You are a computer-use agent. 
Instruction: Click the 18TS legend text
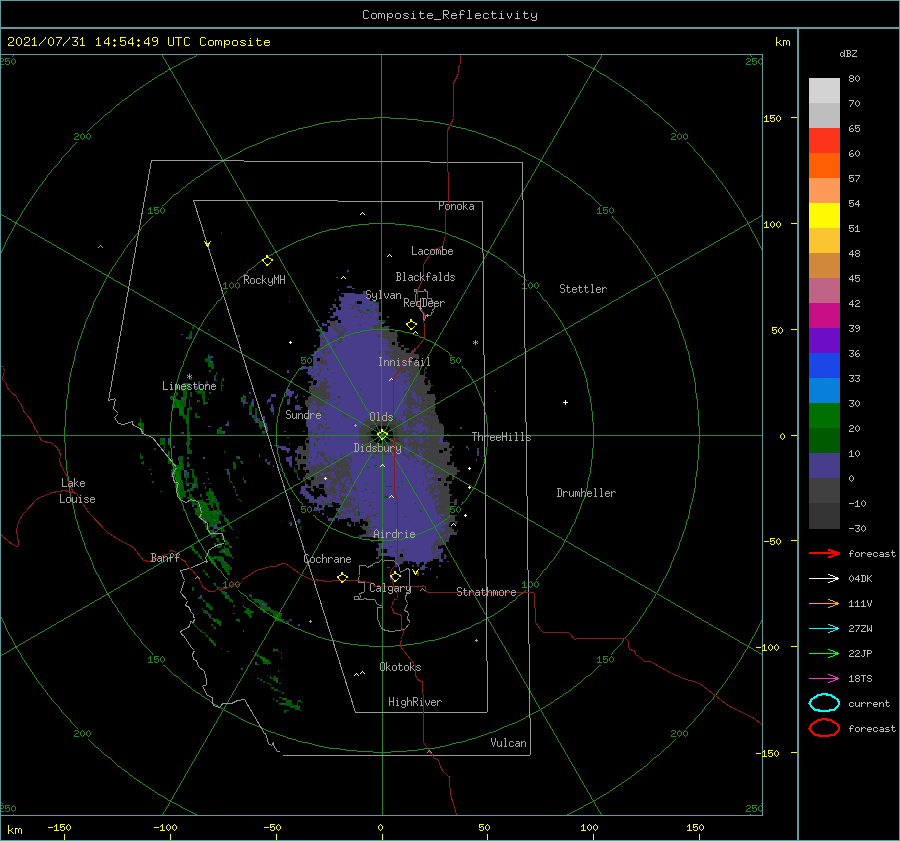pos(860,679)
